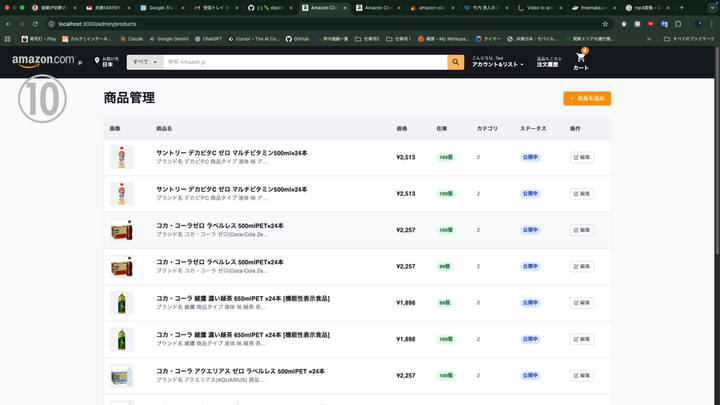Click the 商品を追加 button
Viewport: 720px width, 405px height.
point(587,98)
